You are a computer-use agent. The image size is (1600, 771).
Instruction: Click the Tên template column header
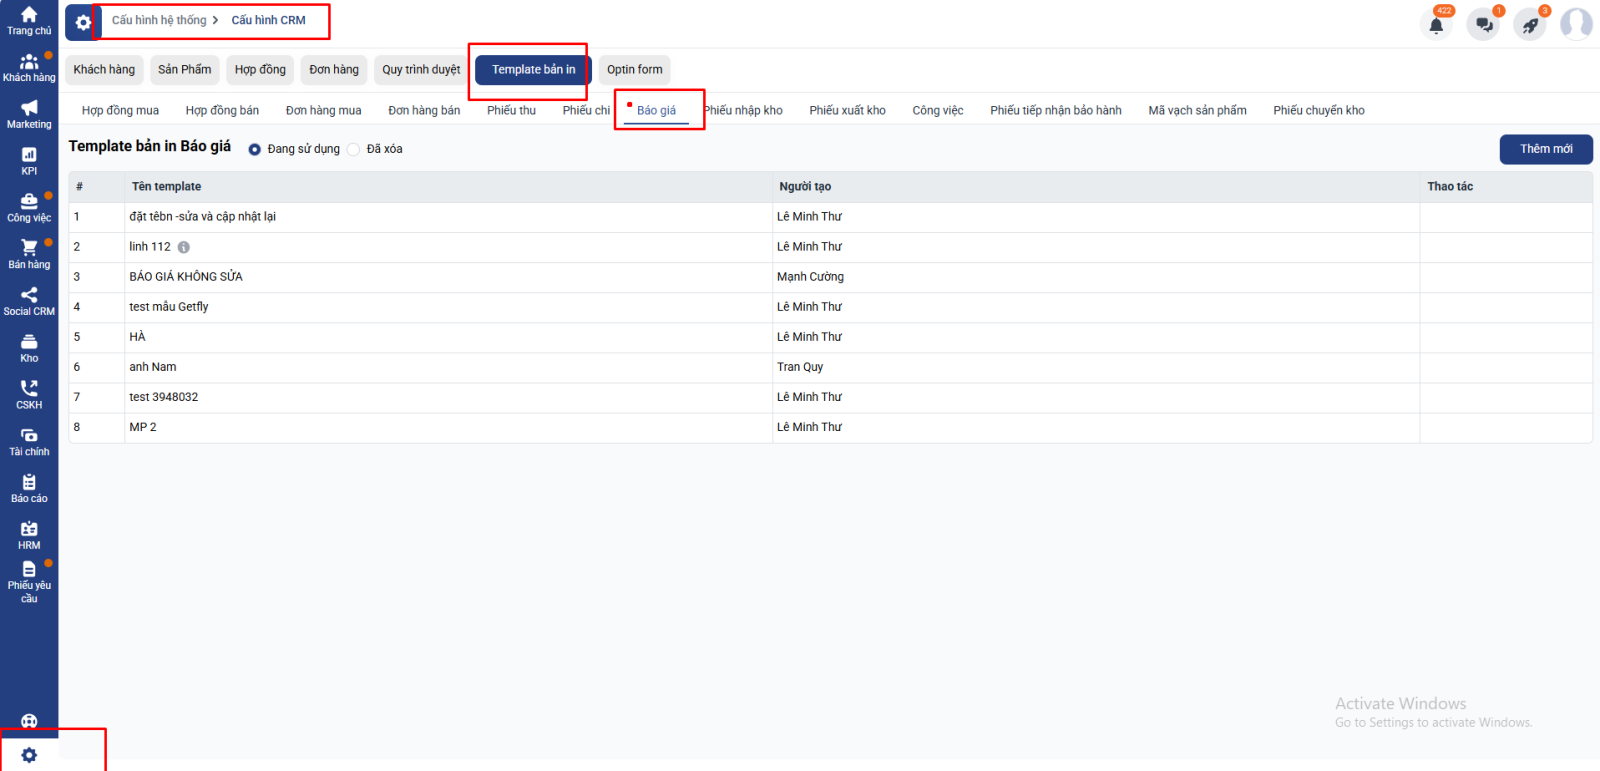[166, 187]
